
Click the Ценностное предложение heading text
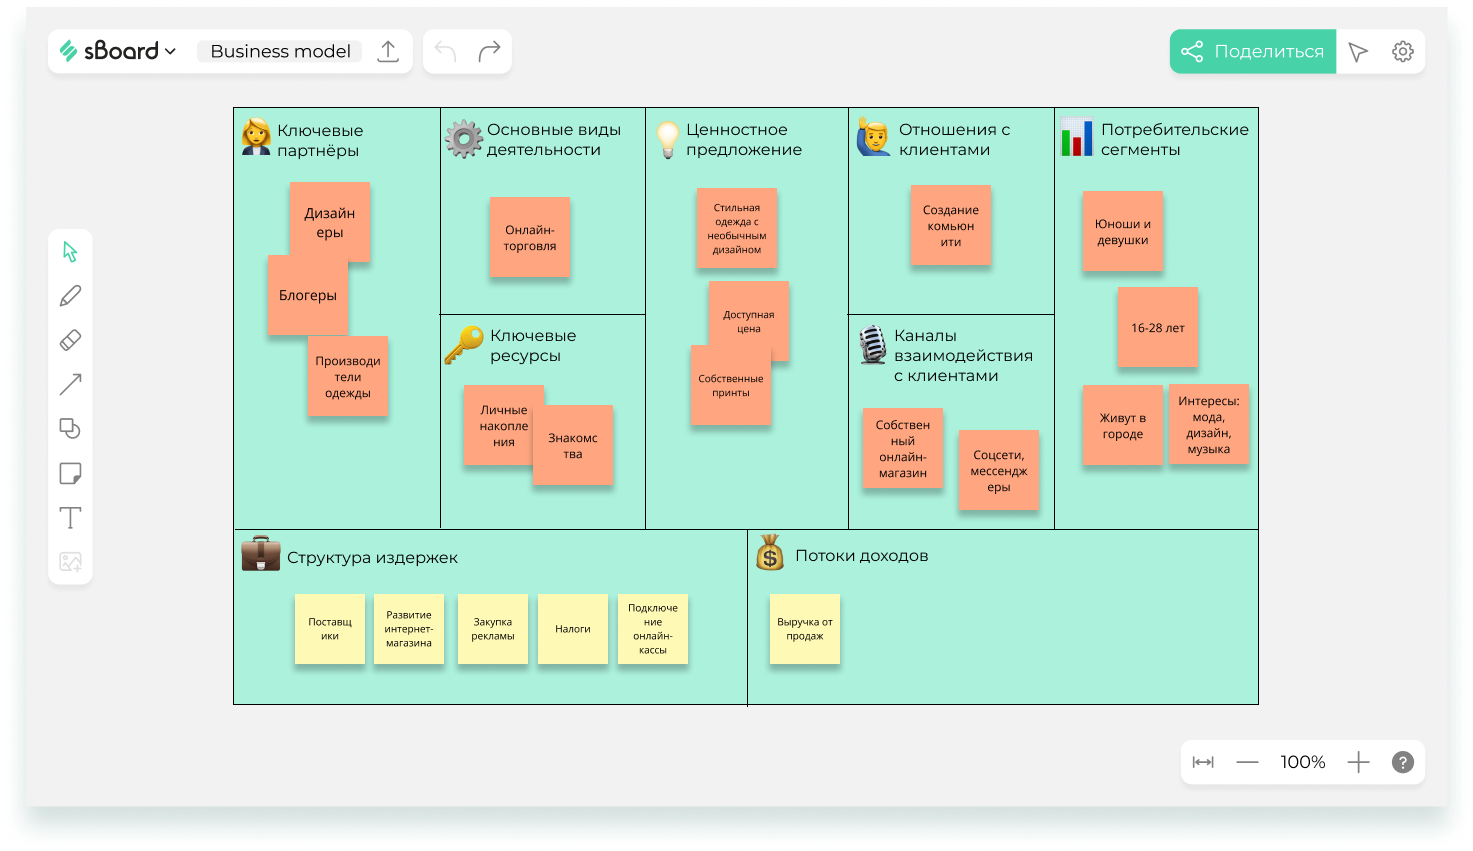coord(744,139)
